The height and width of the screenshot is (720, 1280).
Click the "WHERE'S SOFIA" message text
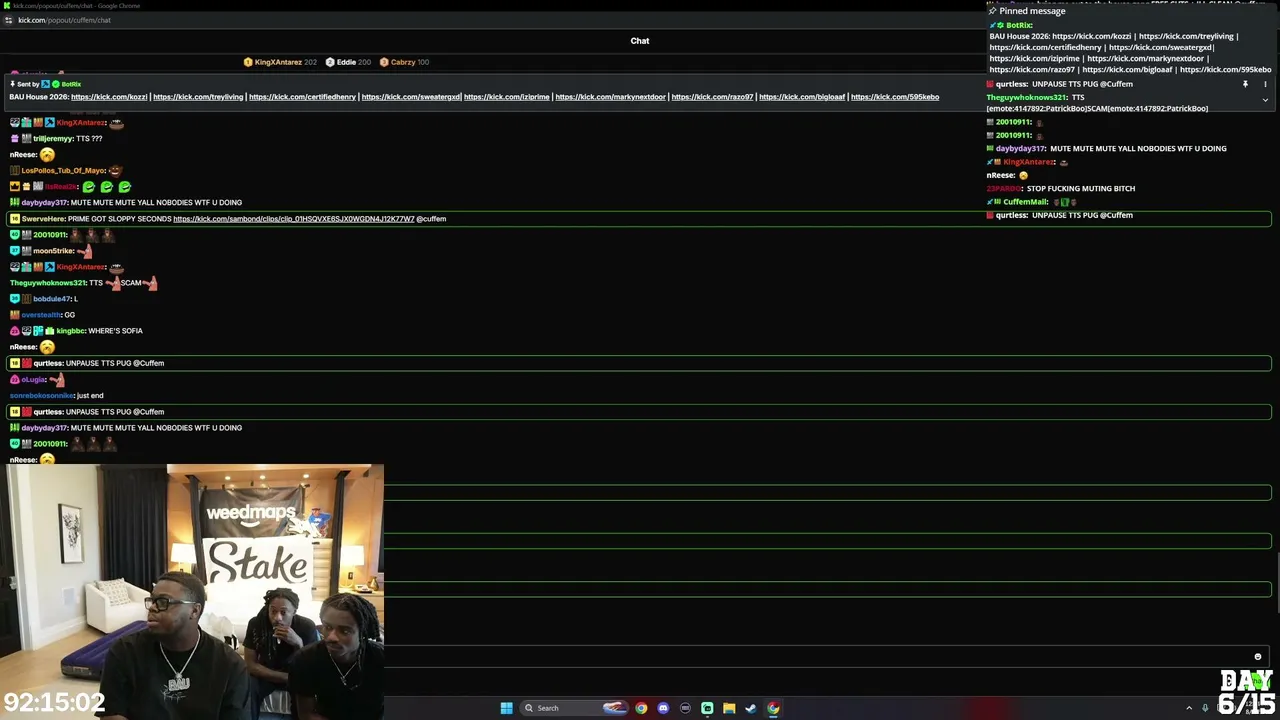[115, 331]
